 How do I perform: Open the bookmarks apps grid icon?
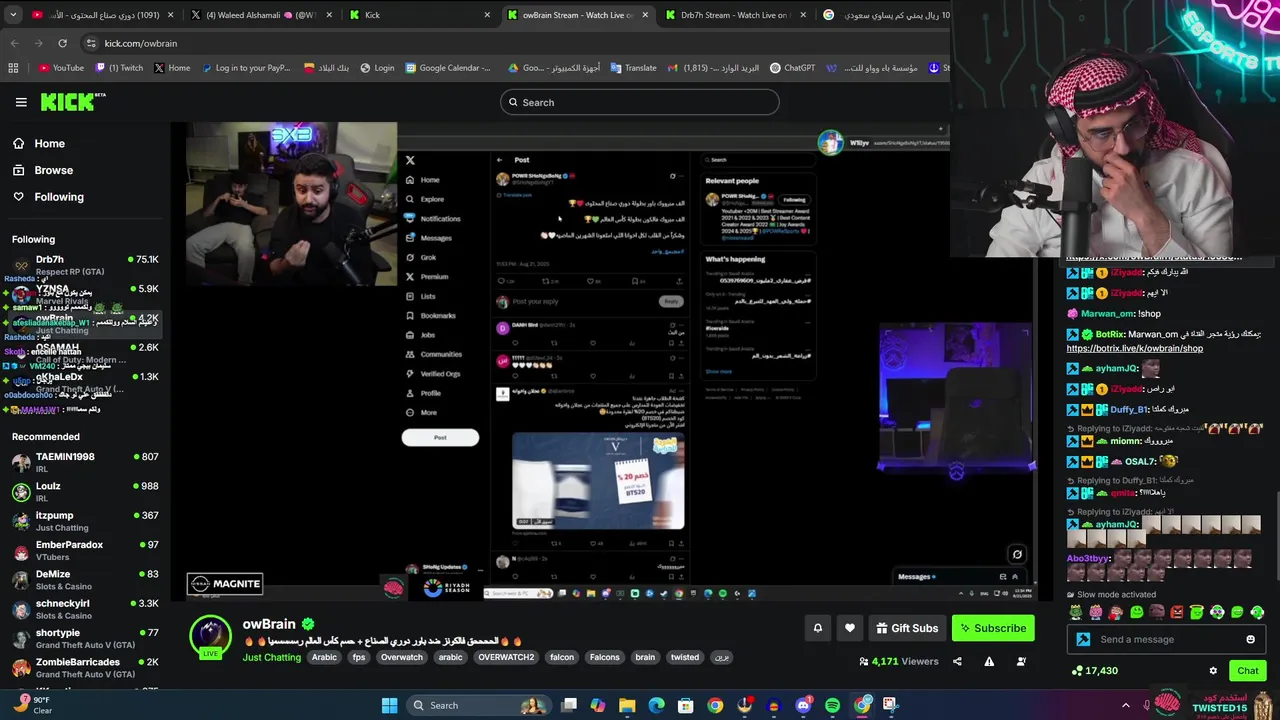click(x=13, y=68)
